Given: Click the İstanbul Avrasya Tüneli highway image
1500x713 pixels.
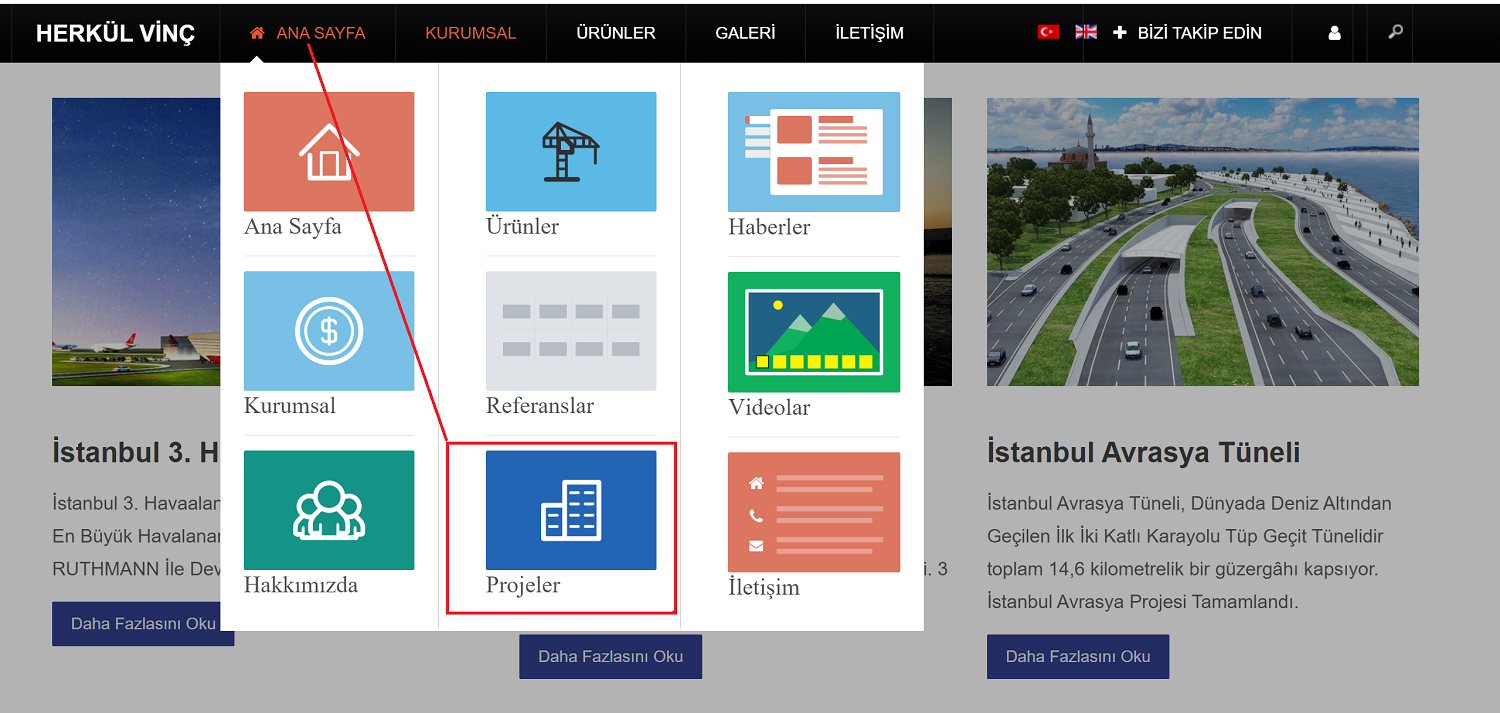Looking at the screenshot, I should pyautogui.click(x=1202, y=241).
